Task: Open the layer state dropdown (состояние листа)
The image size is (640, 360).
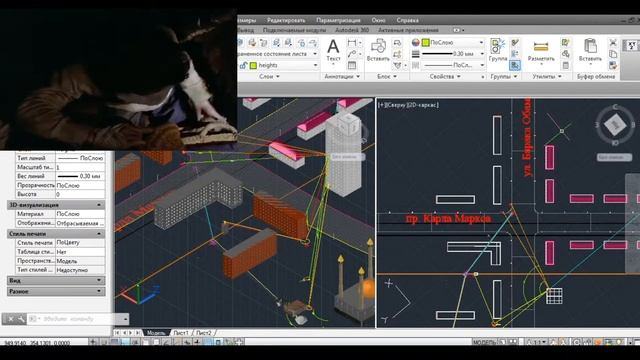Action: coord(315,54)
